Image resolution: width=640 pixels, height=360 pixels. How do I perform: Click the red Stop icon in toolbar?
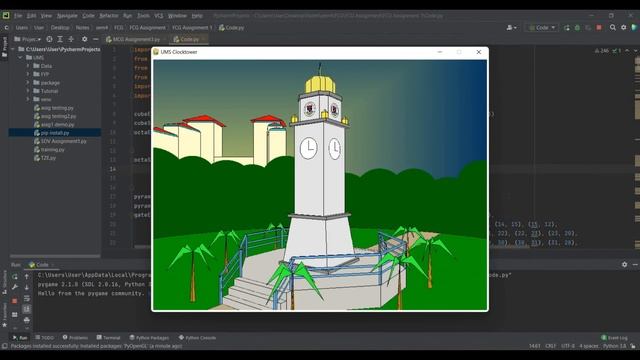point(599,27)
